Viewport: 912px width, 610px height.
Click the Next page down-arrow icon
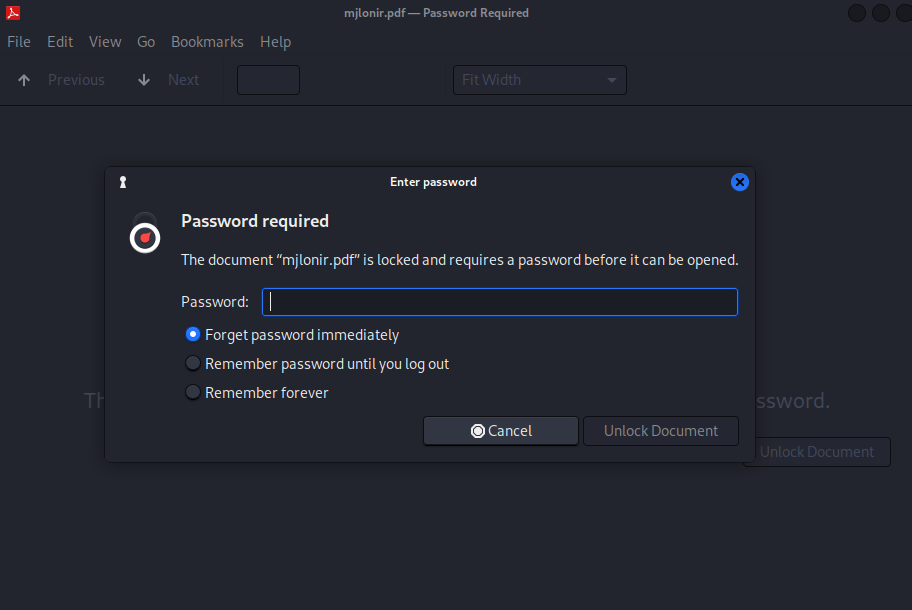click(144, 80)
